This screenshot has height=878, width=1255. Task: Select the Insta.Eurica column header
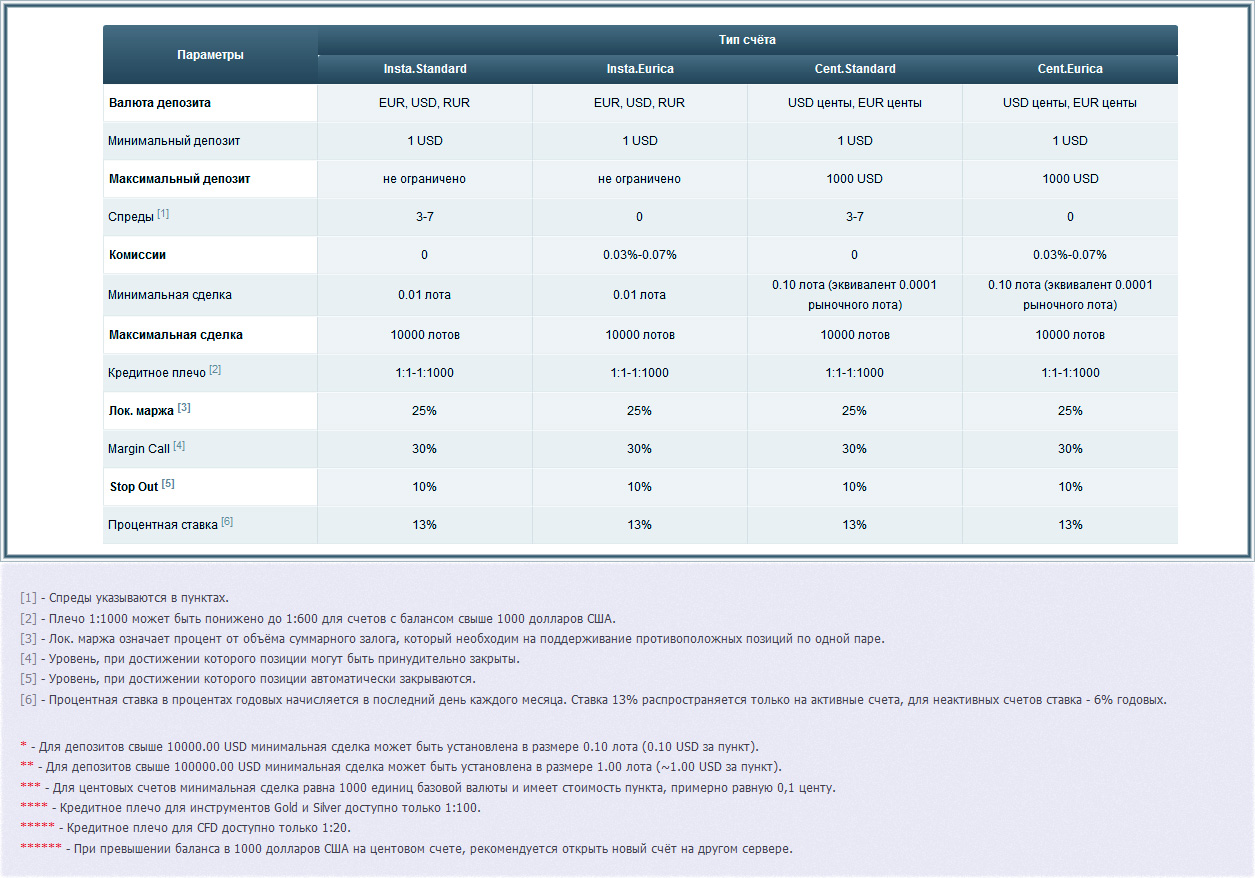640,69
